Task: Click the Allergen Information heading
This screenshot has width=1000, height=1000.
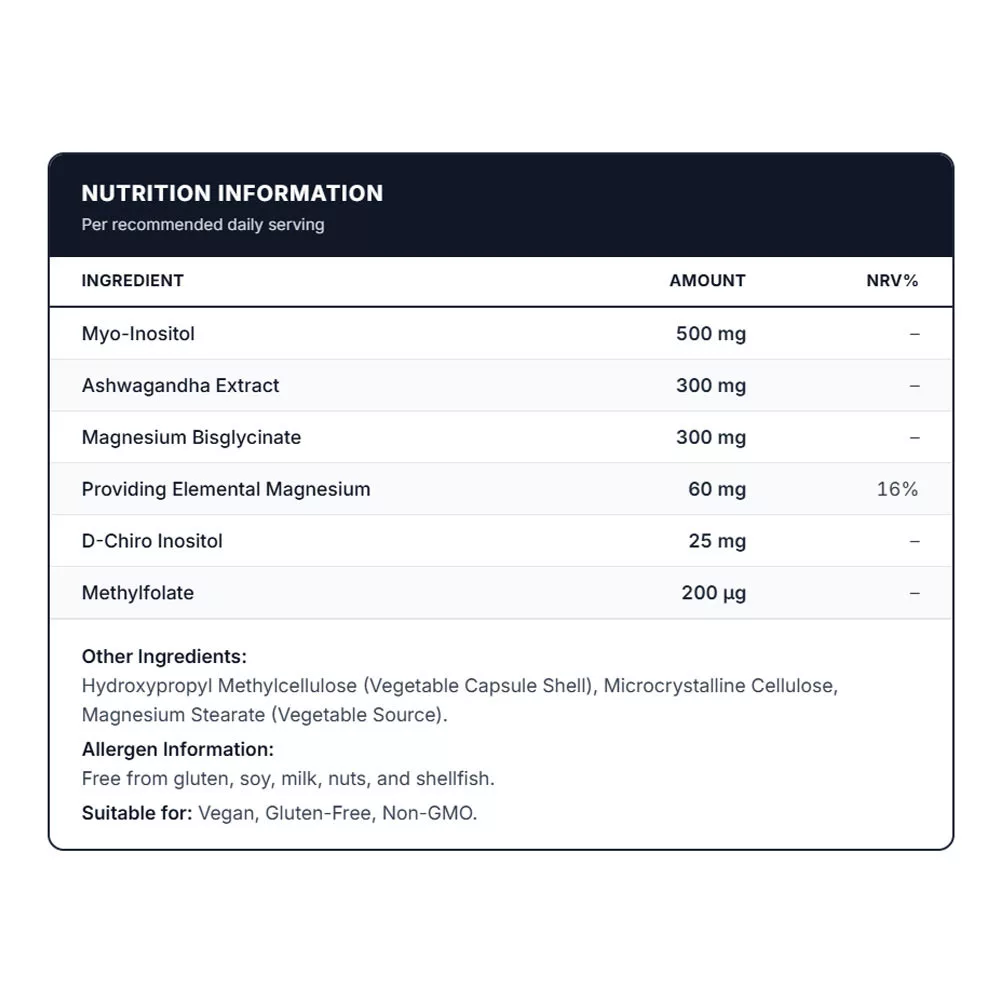Action: [x=178, y=749]
